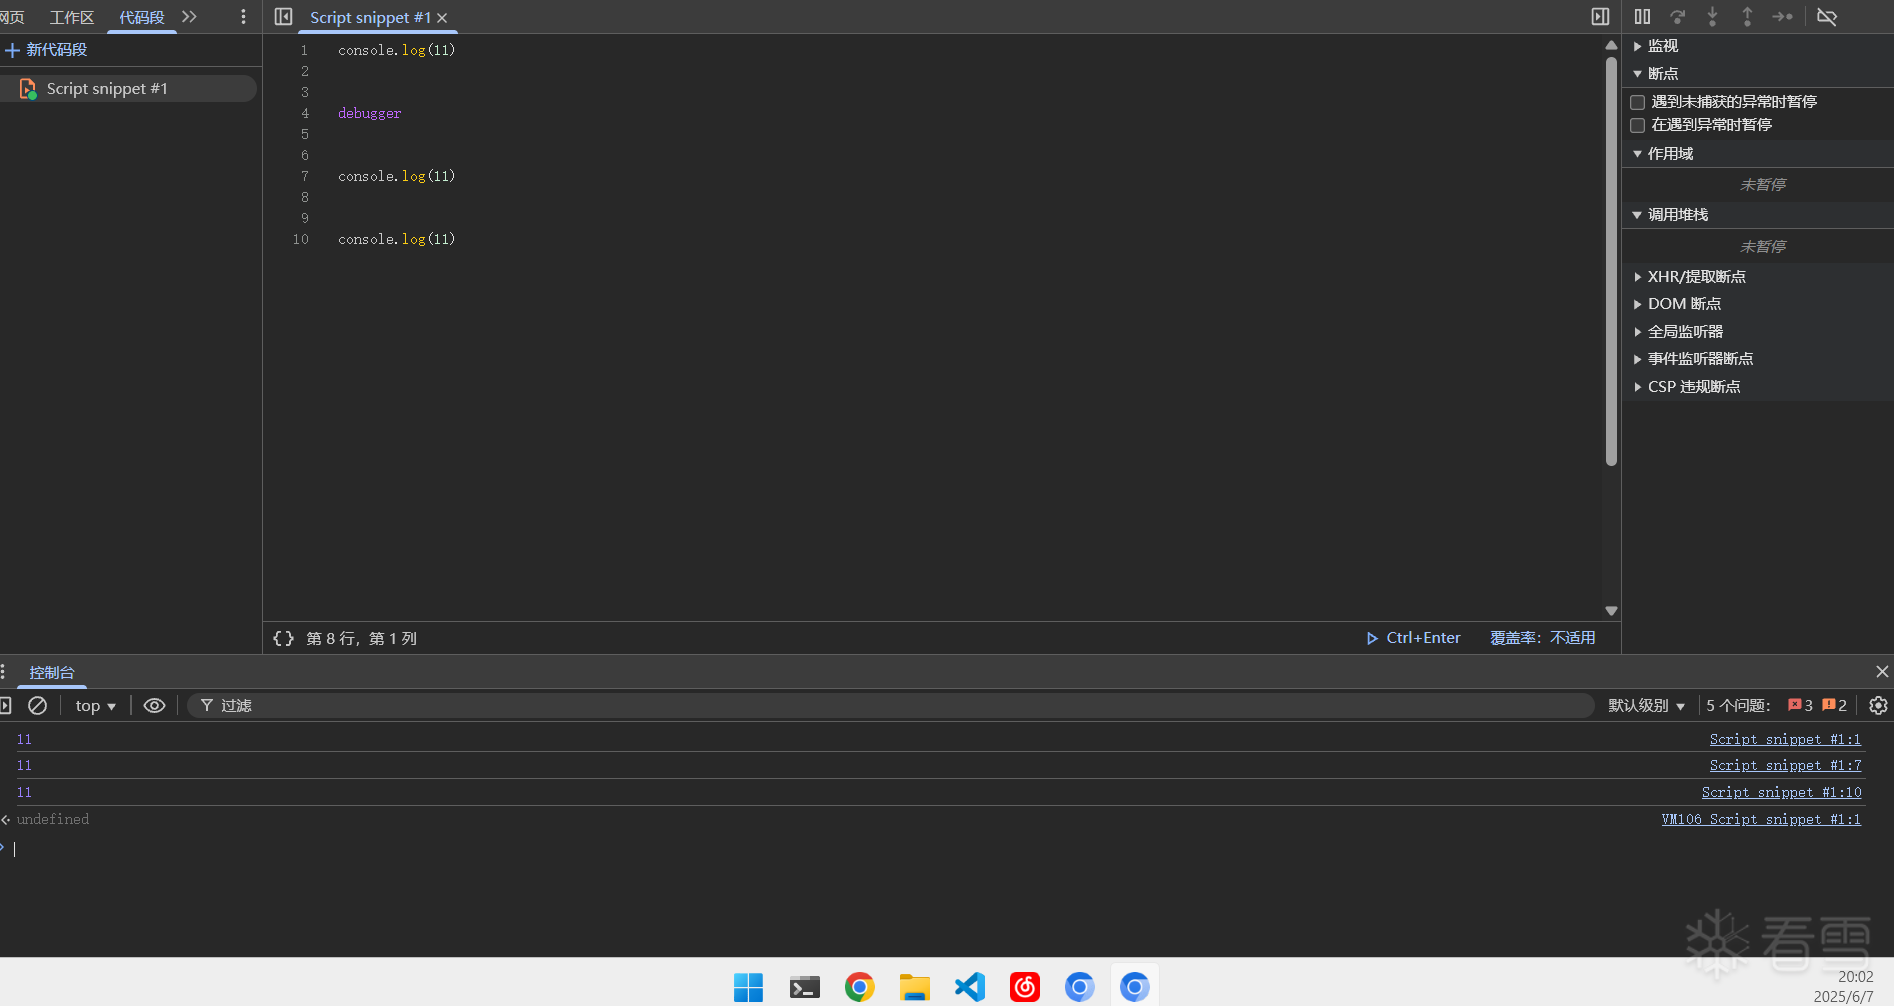Create a new snippet with 新代码段

(x=46, y=50)
